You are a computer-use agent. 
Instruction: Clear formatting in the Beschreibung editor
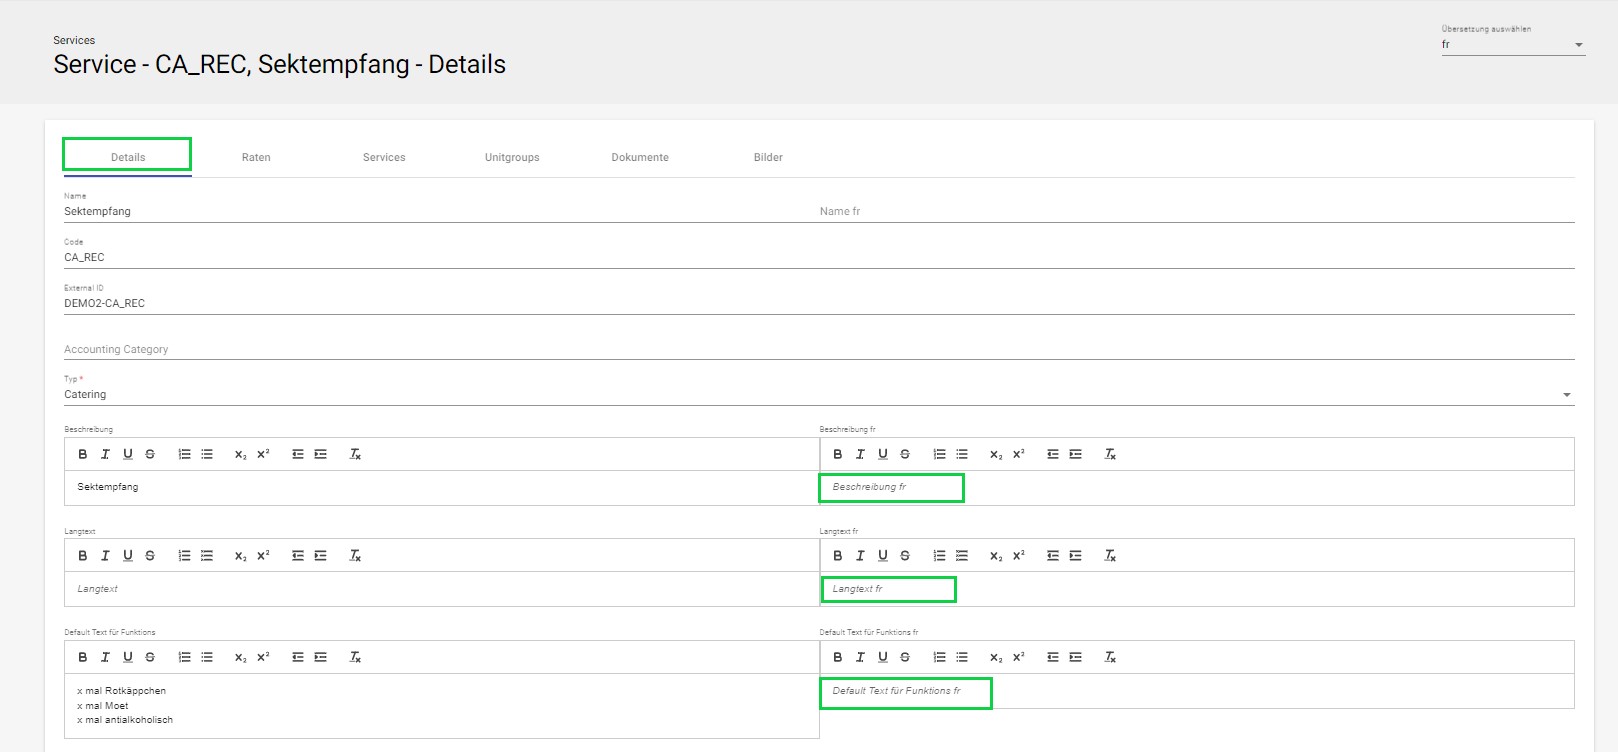pyautogui.click(x=355, y=454)
